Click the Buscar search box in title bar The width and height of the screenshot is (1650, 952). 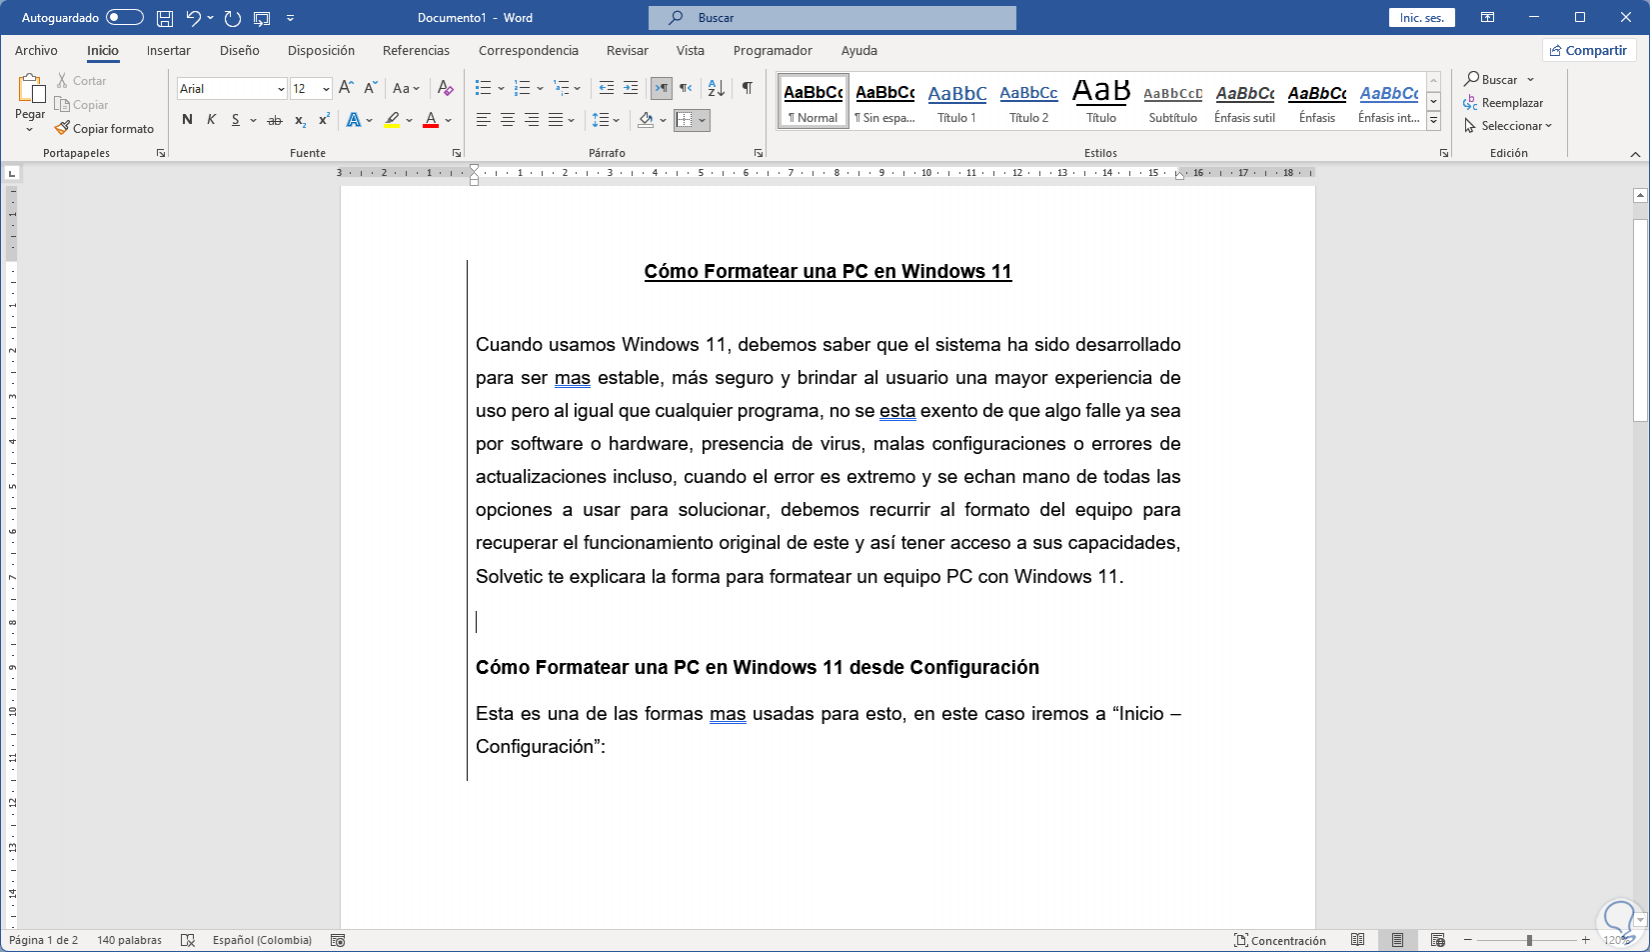pyautogui.click(x=832, y=18)
